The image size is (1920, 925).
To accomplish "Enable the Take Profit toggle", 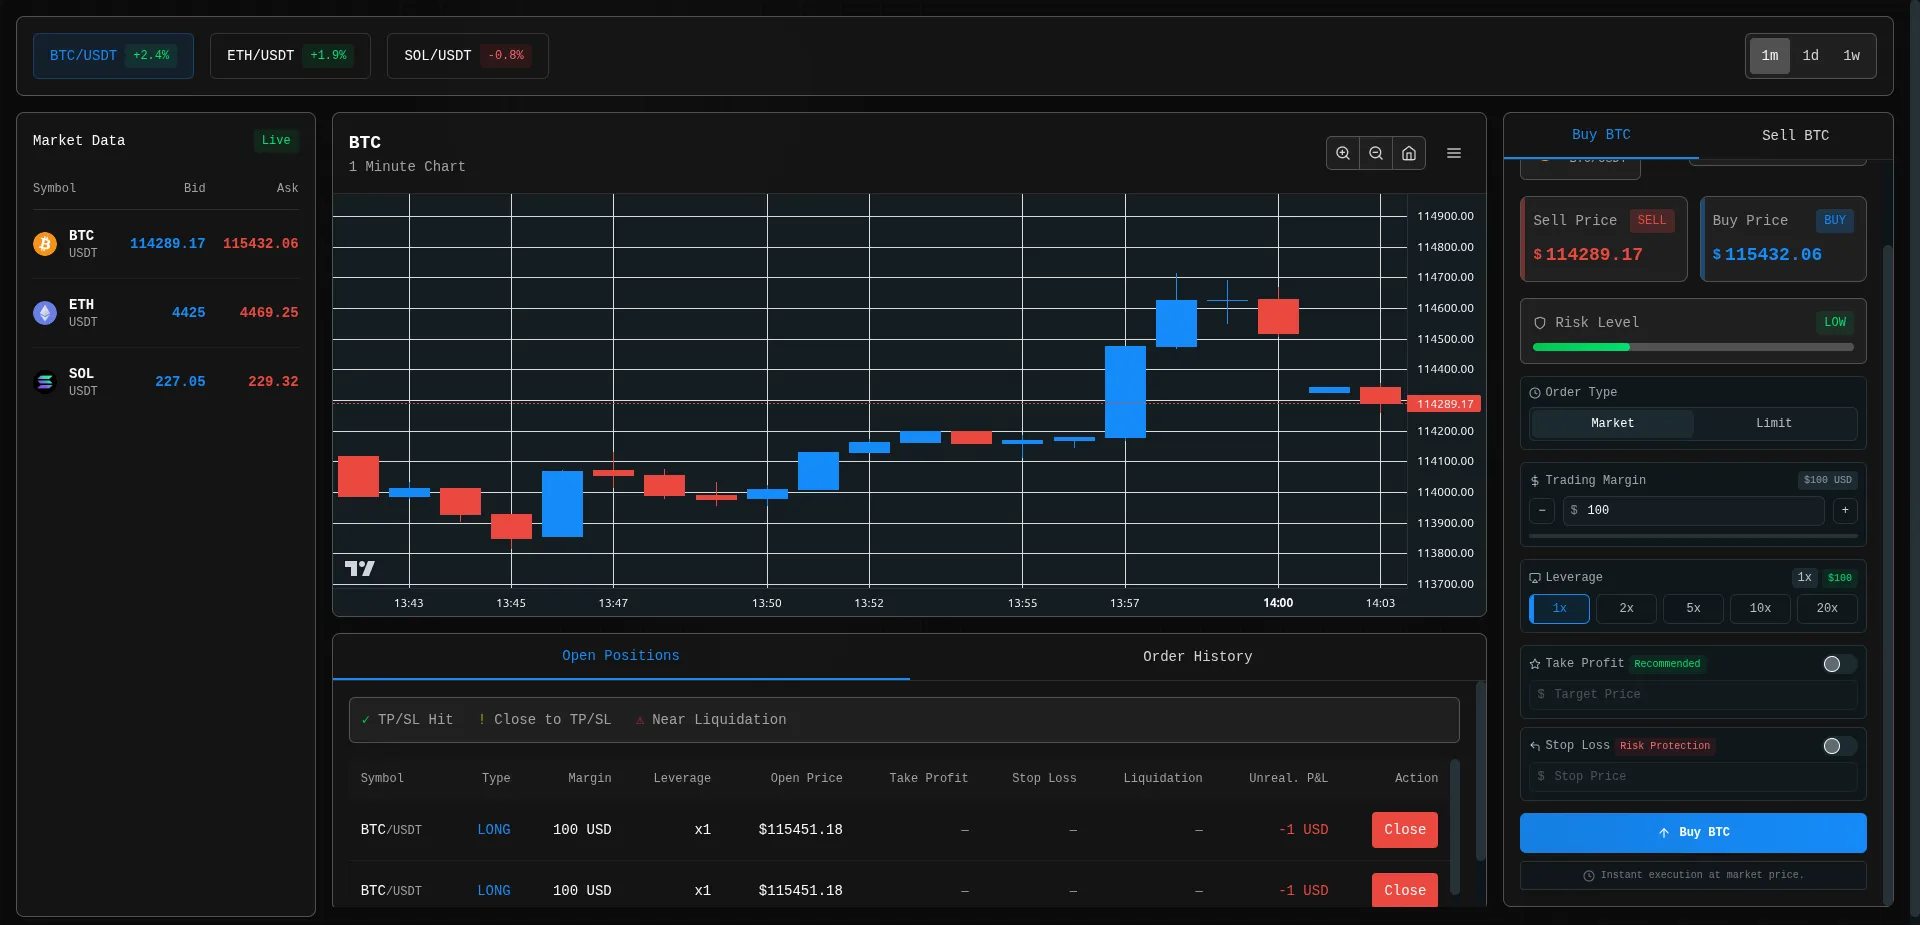I will pyautogui.click(x=1840, y=664).
